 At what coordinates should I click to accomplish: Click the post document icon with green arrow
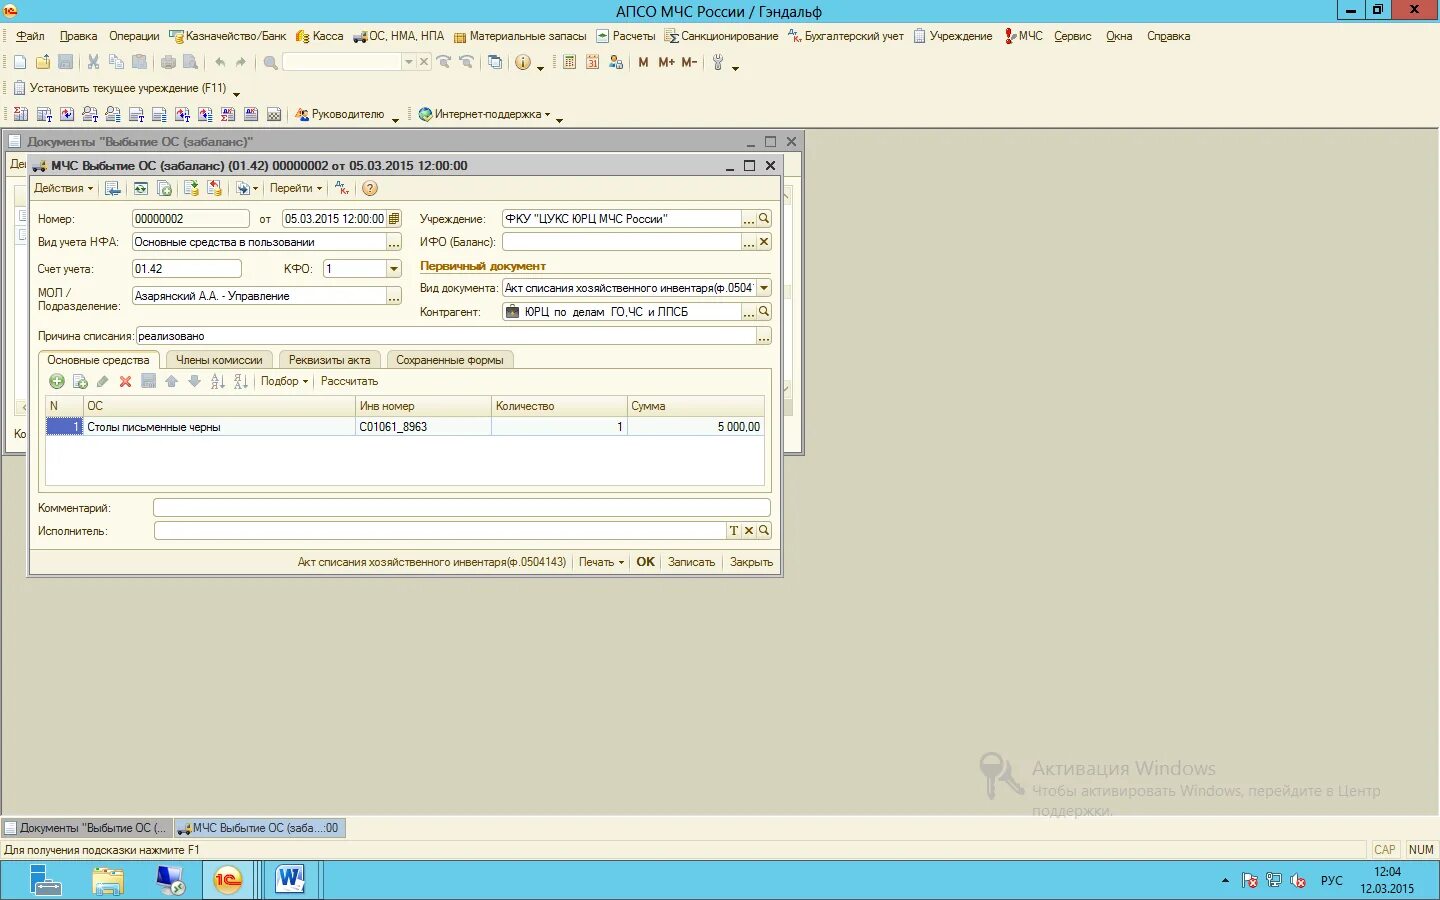[x=191, y=188]
